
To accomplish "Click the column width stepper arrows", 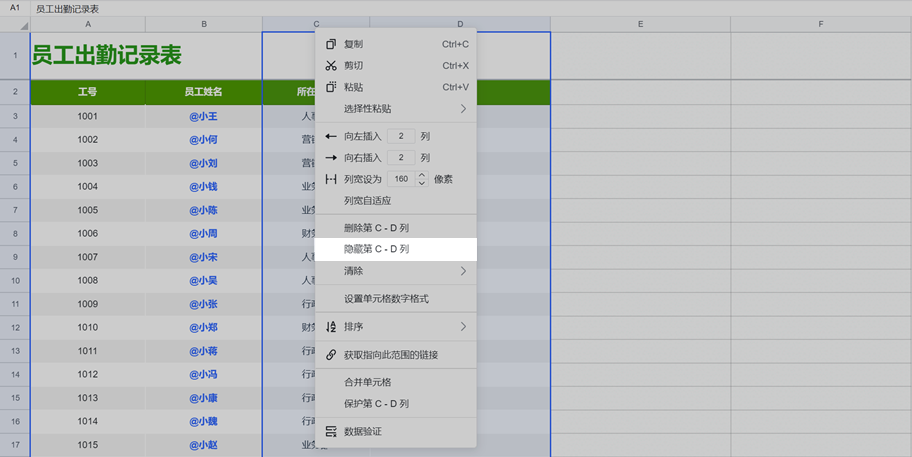I will click(422, 179).
